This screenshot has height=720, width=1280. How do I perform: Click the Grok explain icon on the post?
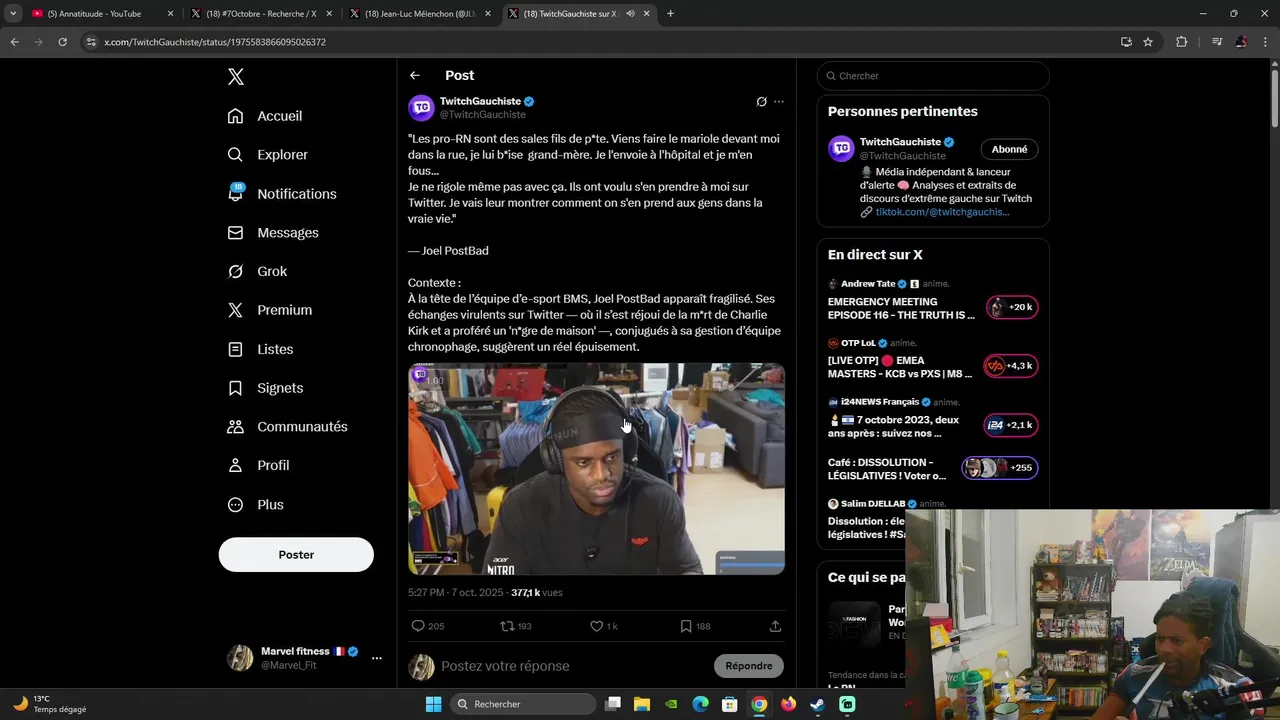761,102
